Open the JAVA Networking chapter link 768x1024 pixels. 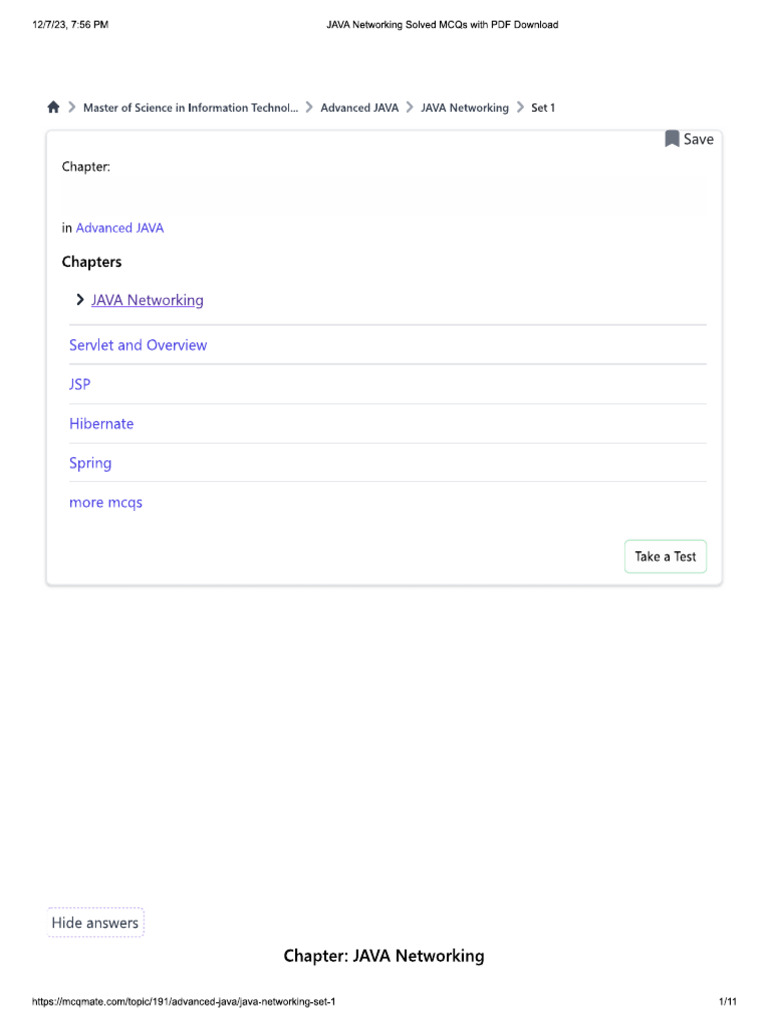147,300
